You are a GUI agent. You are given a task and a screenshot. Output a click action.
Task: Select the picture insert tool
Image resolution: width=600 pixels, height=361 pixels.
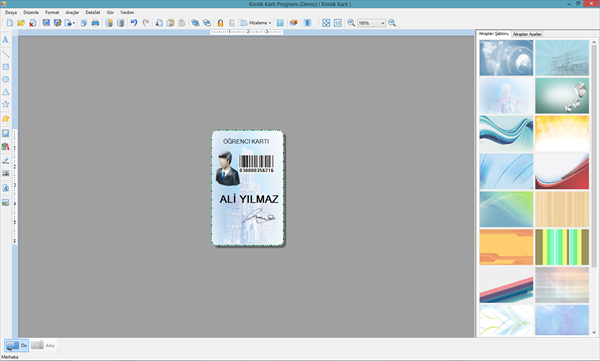coord(5,133)
